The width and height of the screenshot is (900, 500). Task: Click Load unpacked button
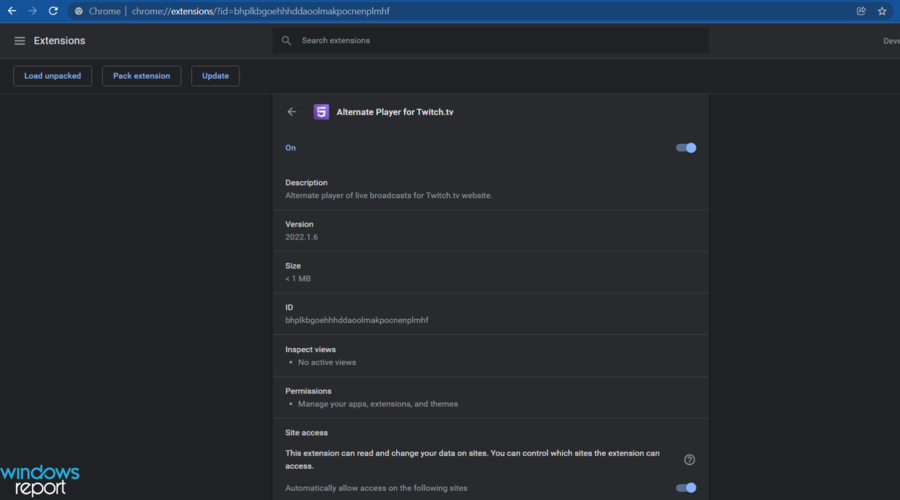point(52,76)
